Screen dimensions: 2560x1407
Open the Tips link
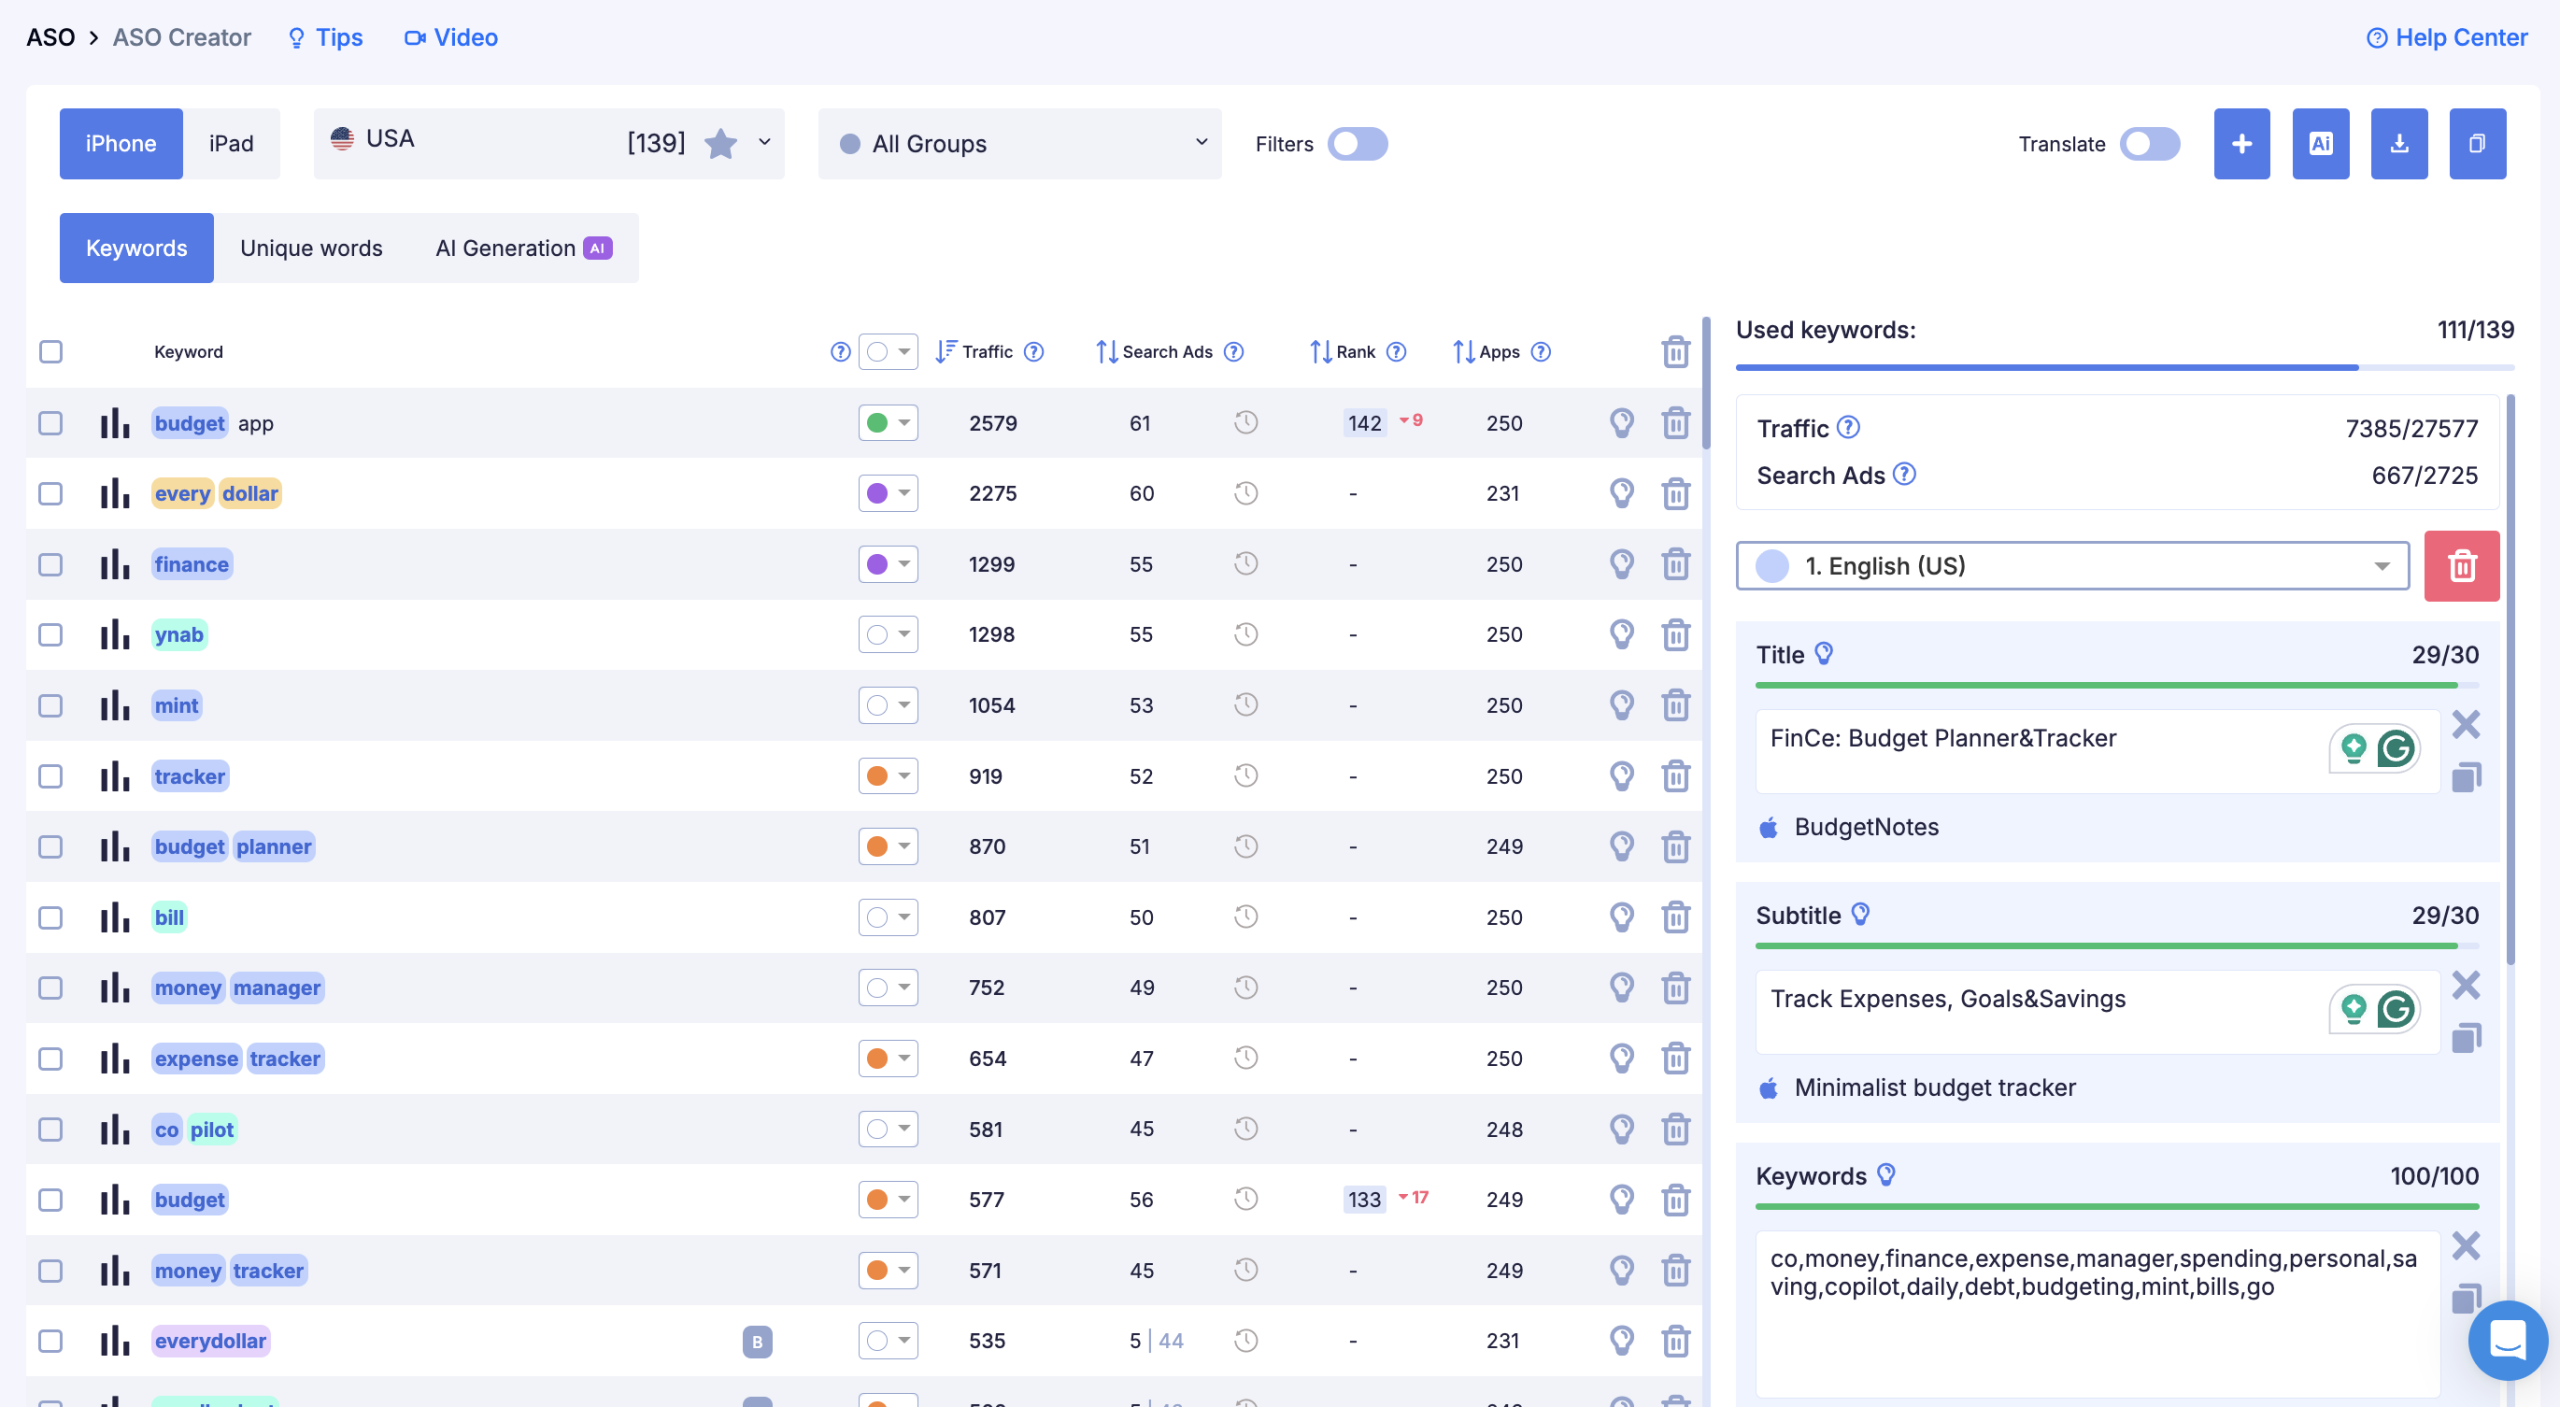coord(325,38)
